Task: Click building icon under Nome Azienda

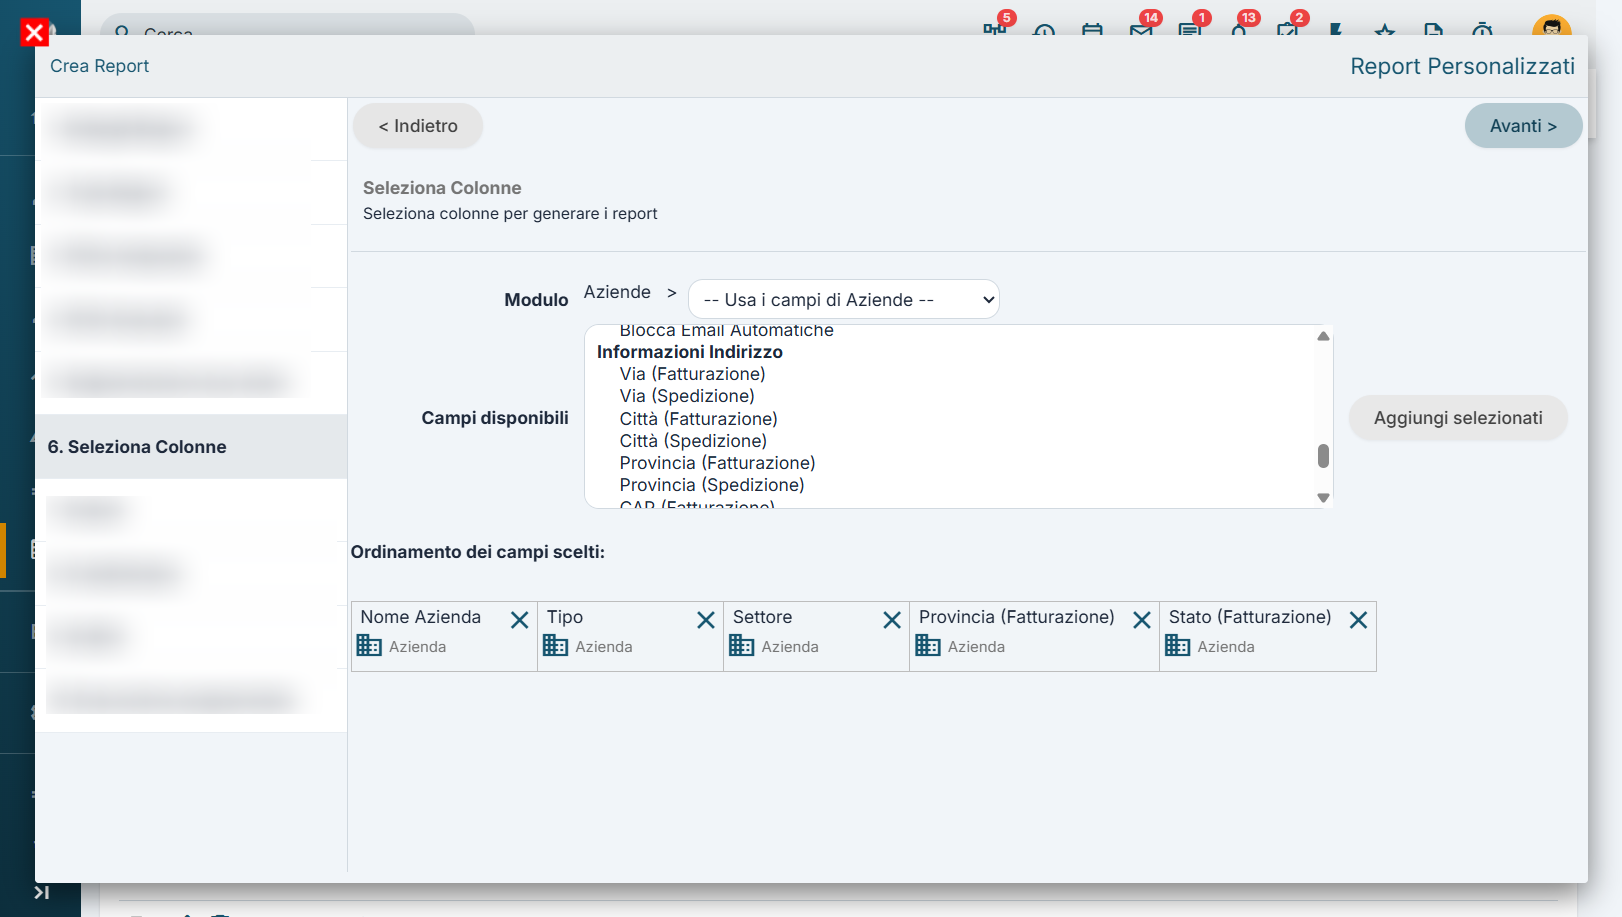Action: coord(369,646)
